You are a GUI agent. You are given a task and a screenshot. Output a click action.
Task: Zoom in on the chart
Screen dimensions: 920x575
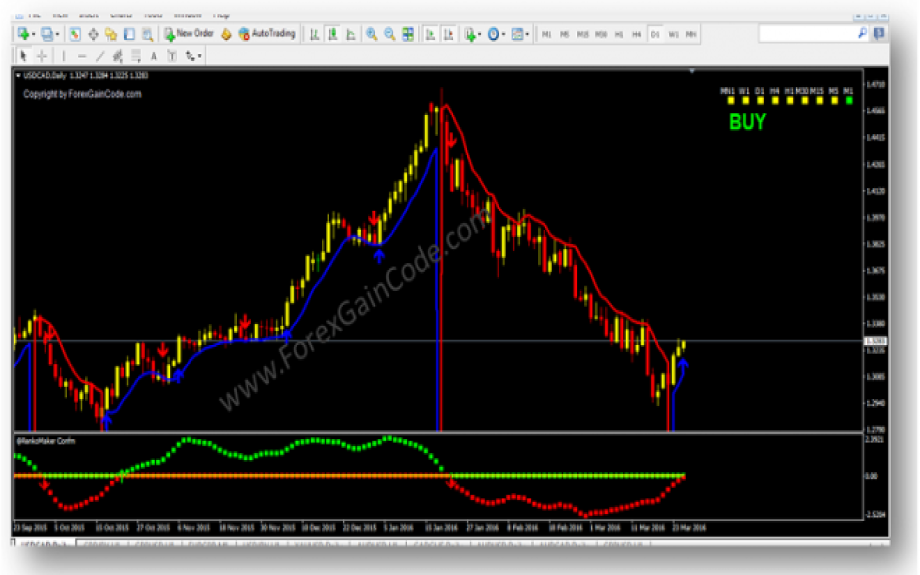pos(371,34)
